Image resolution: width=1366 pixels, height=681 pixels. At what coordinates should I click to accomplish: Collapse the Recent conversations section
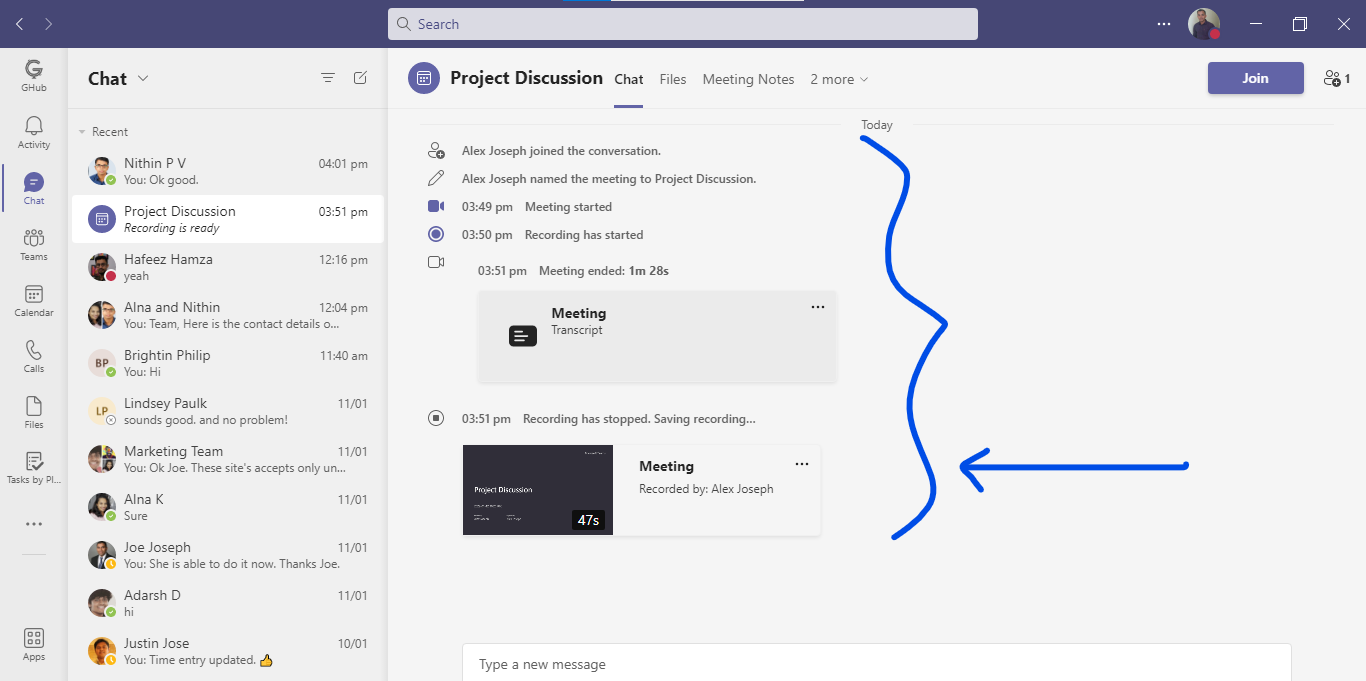pos(82,131)
